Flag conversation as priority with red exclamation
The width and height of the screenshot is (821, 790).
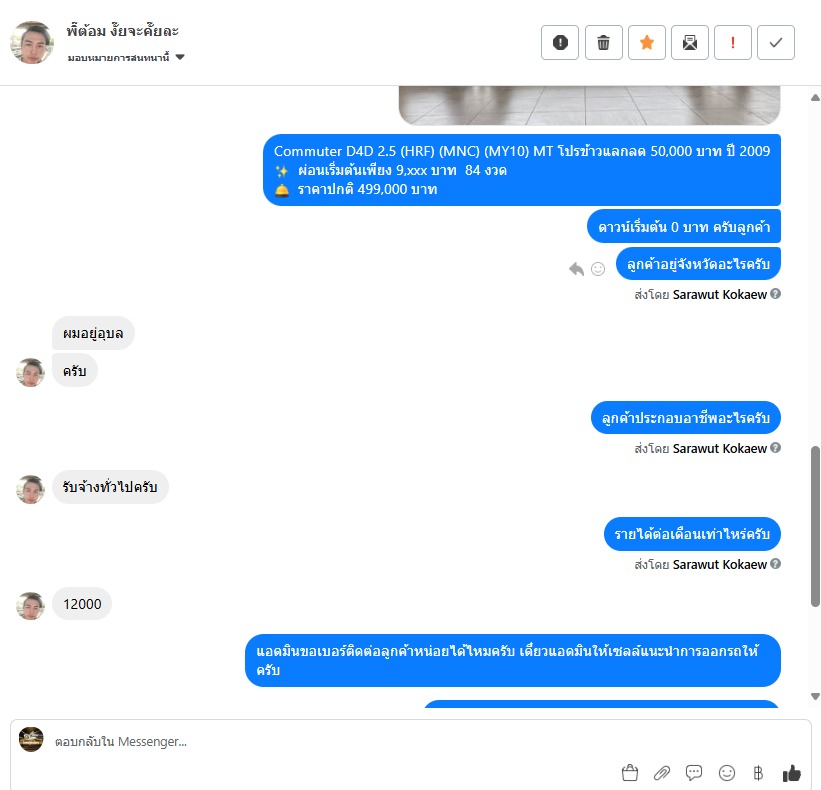click(733, 42)
